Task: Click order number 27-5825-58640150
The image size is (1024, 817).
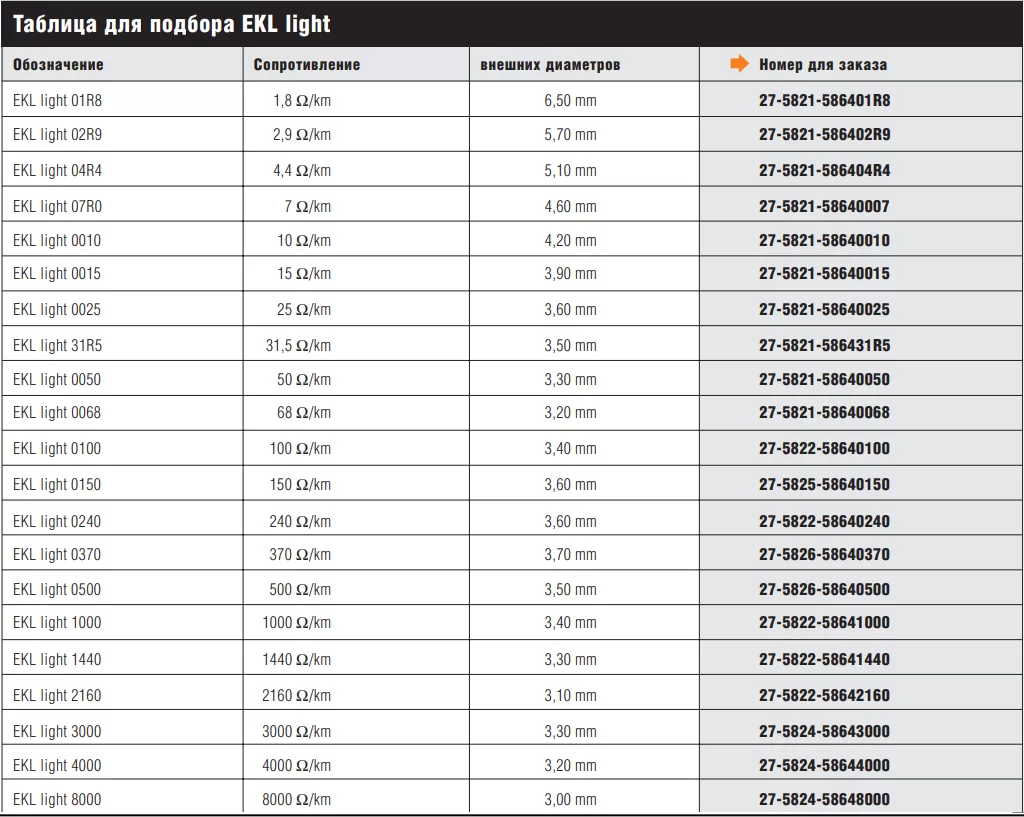Action: click(x=824, y=485)
